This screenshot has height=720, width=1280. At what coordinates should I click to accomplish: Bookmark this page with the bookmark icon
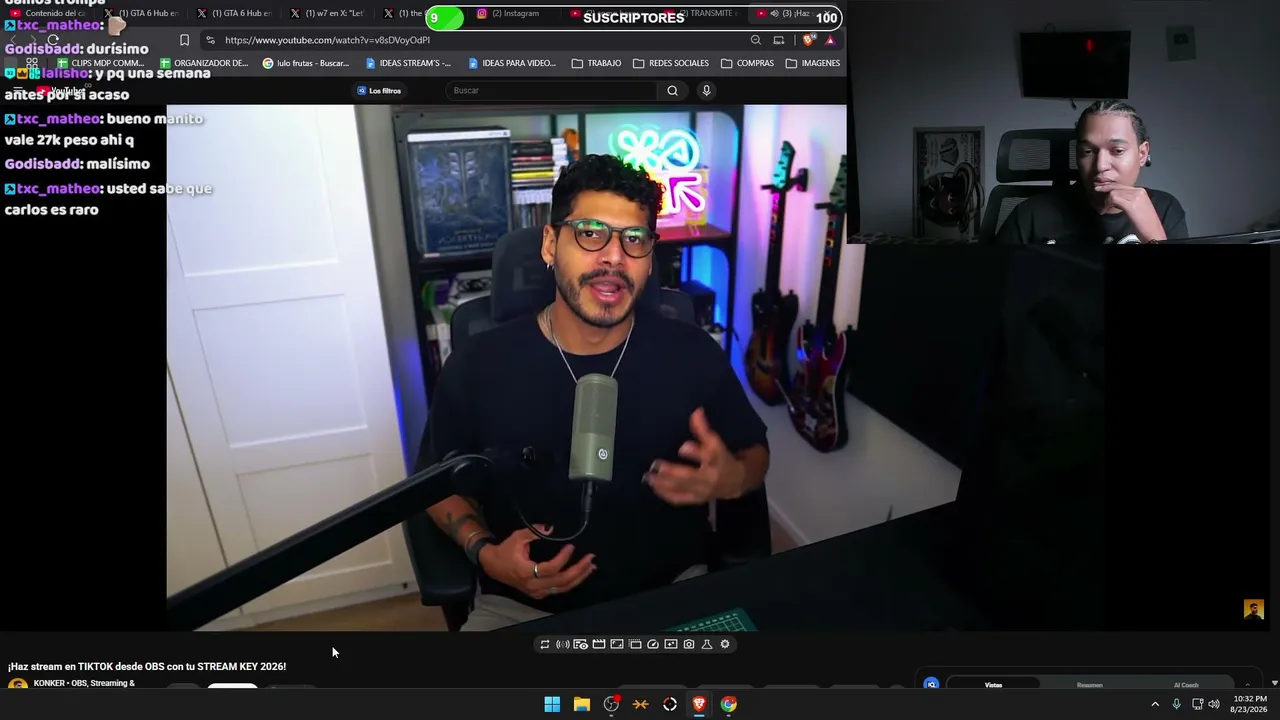pyautogui.click(x=184, y=40)
